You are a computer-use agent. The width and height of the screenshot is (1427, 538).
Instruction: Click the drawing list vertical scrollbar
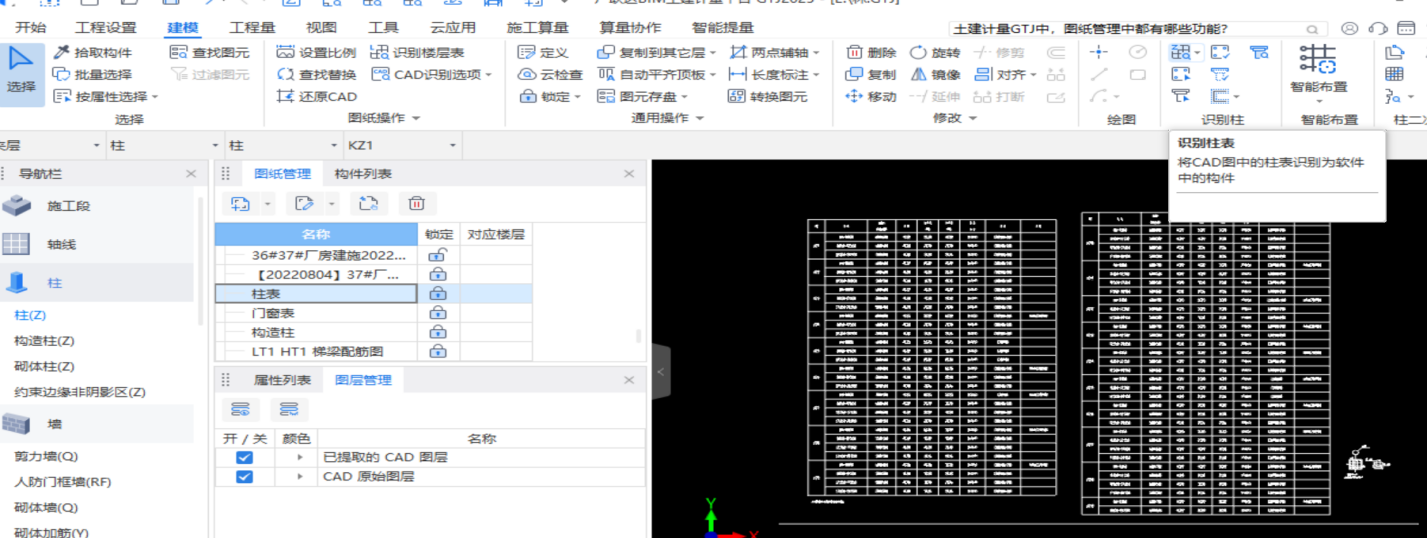[638, 336]
